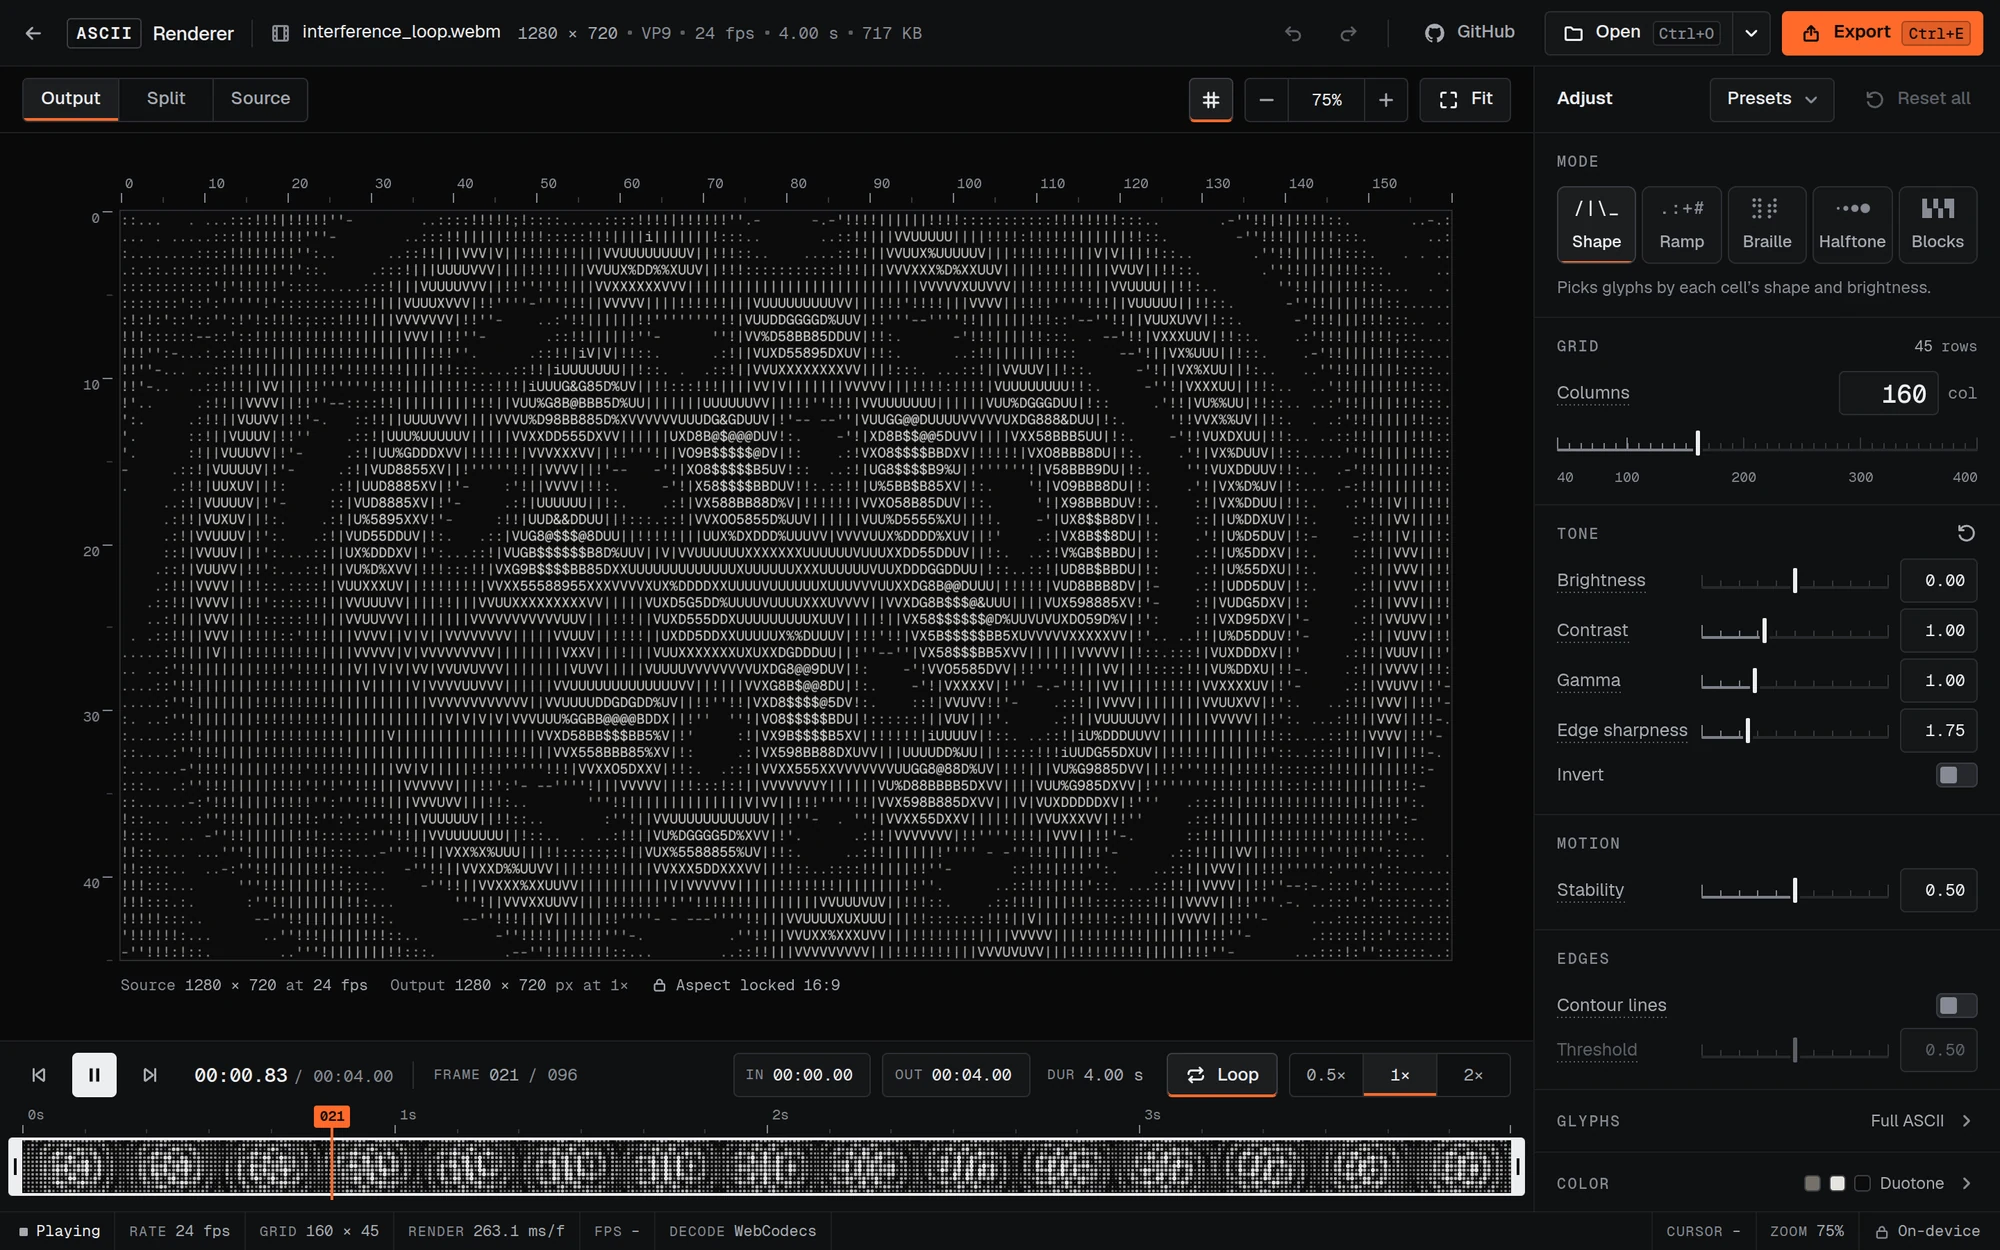Expand the Open button dropdown arrow

point(1751,33)
